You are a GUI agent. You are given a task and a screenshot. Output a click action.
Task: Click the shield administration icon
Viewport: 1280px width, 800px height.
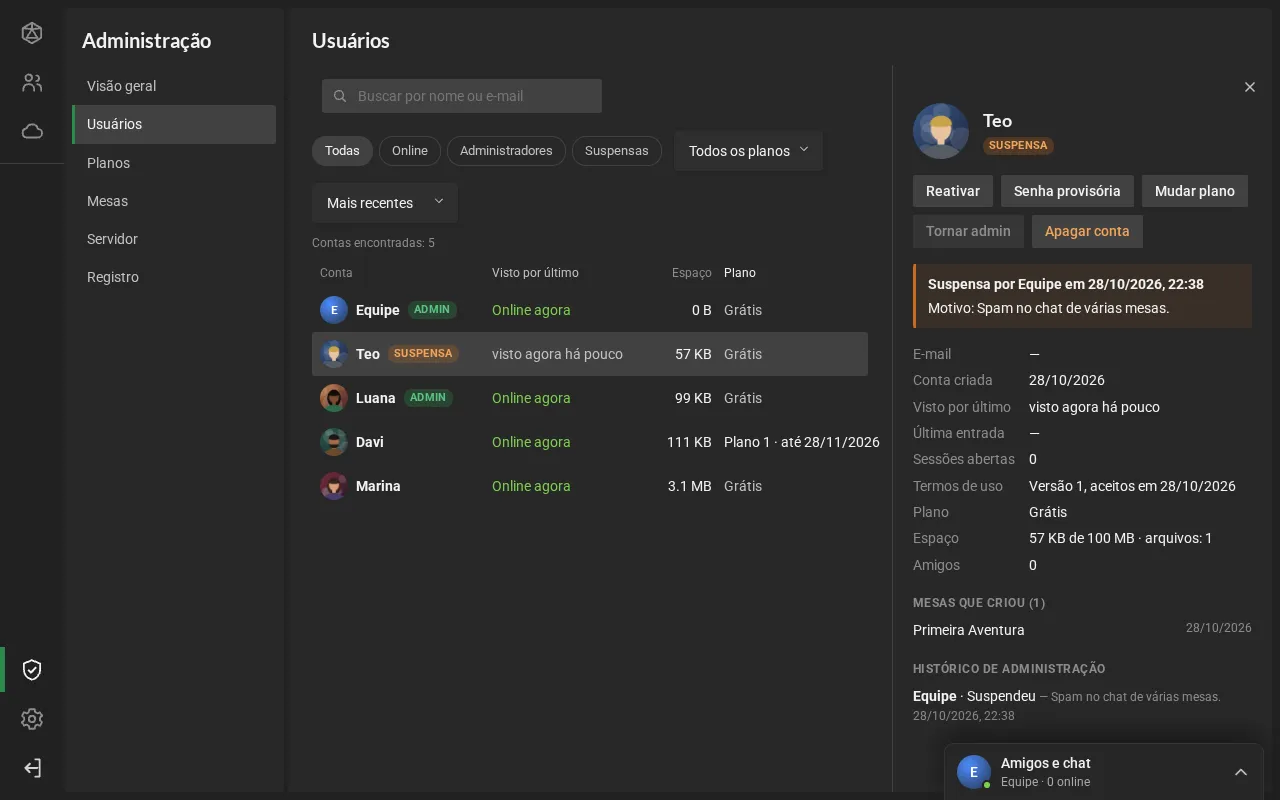32,670
